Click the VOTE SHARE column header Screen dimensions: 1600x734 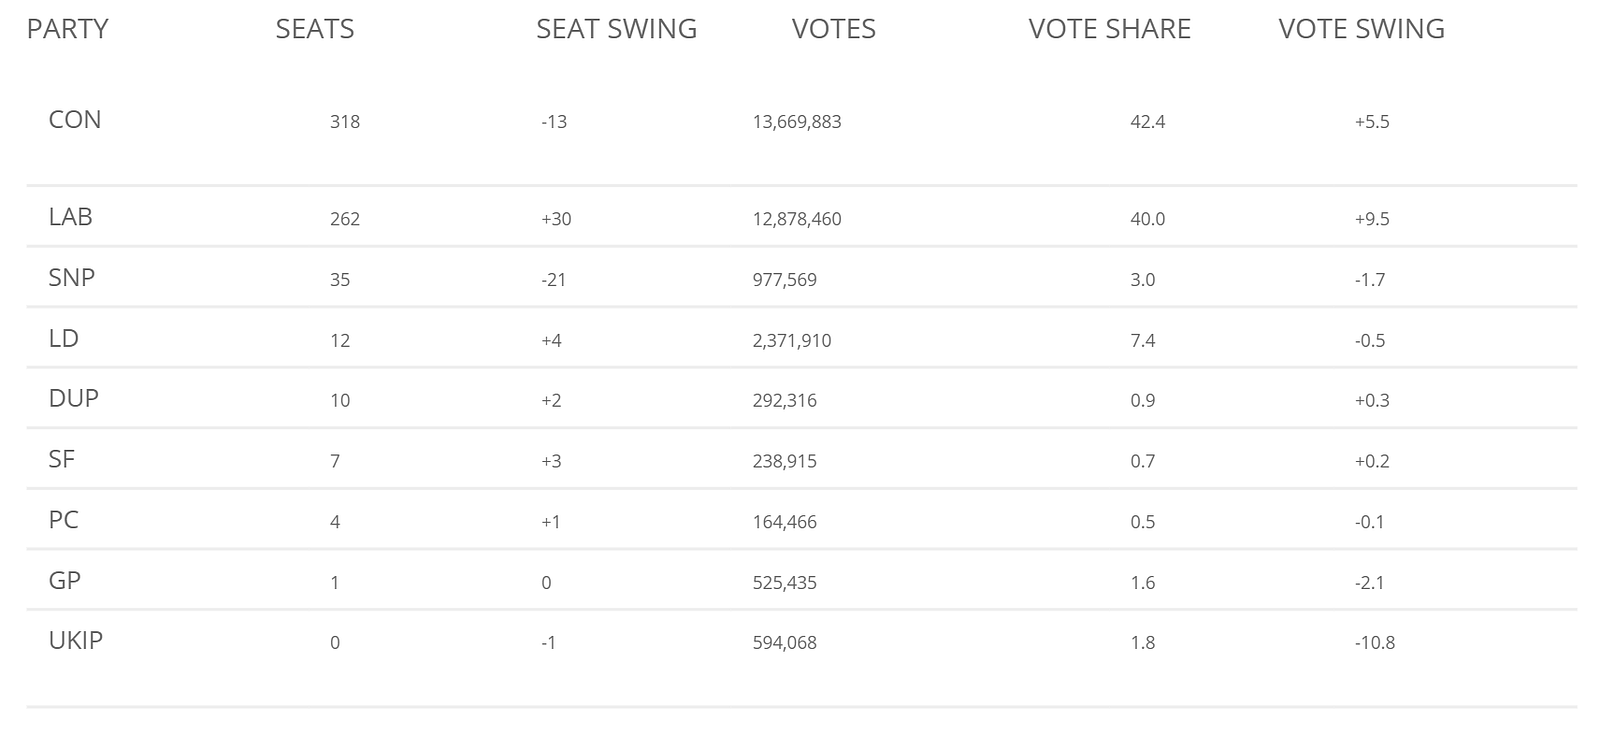point(1109,29)
